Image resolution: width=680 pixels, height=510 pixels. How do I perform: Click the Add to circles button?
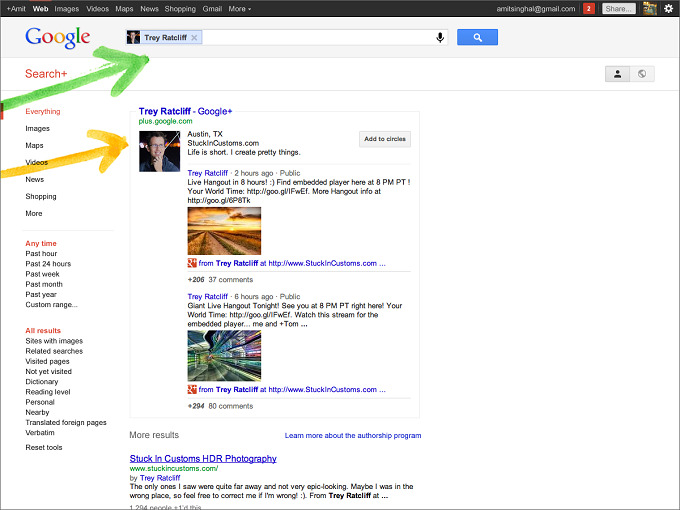385,139
